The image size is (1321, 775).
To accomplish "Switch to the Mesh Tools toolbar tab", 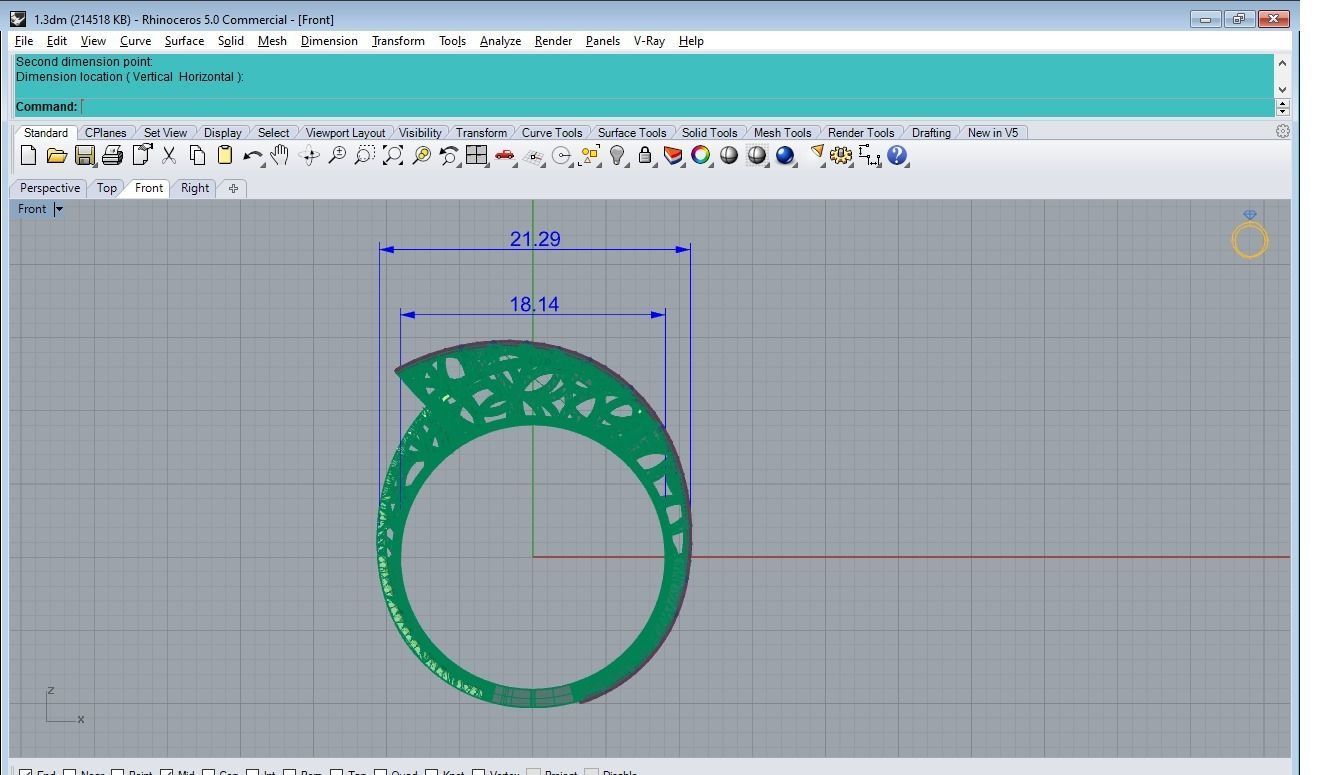I will [782, 132].
